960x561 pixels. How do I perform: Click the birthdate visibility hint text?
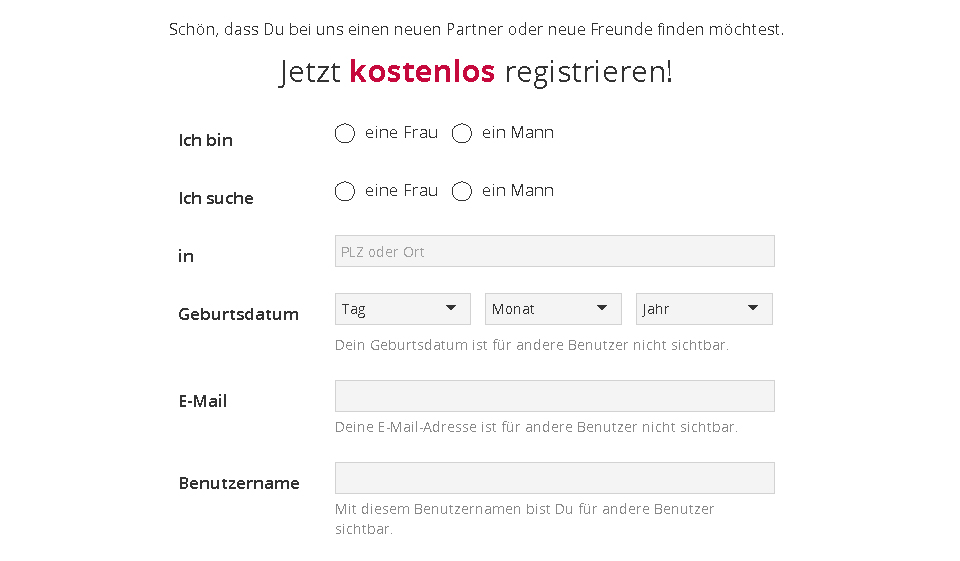tap(531, 345)
